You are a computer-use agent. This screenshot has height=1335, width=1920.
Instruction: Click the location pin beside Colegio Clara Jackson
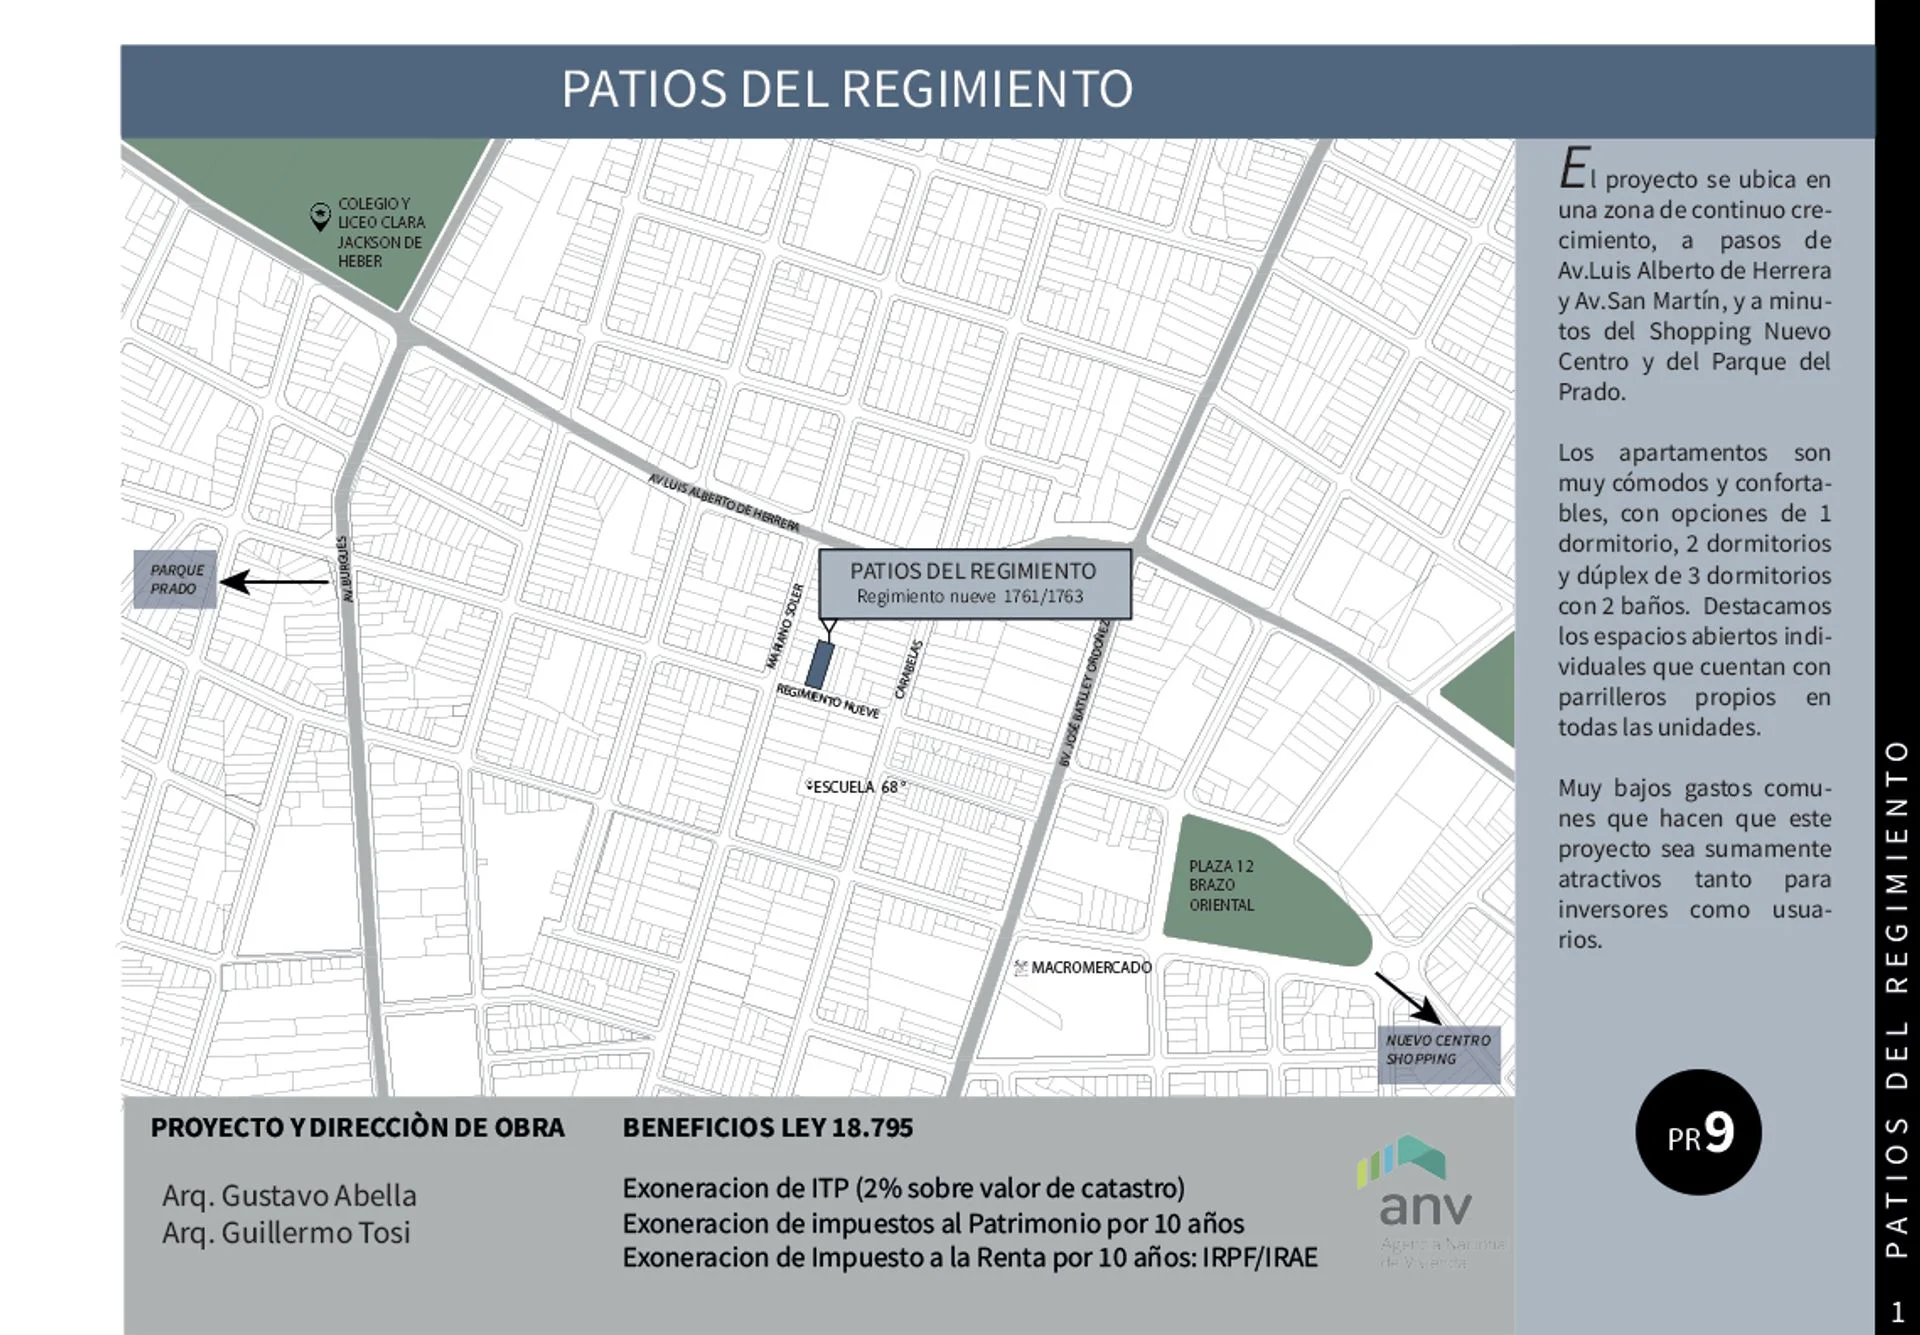point(320,216)
